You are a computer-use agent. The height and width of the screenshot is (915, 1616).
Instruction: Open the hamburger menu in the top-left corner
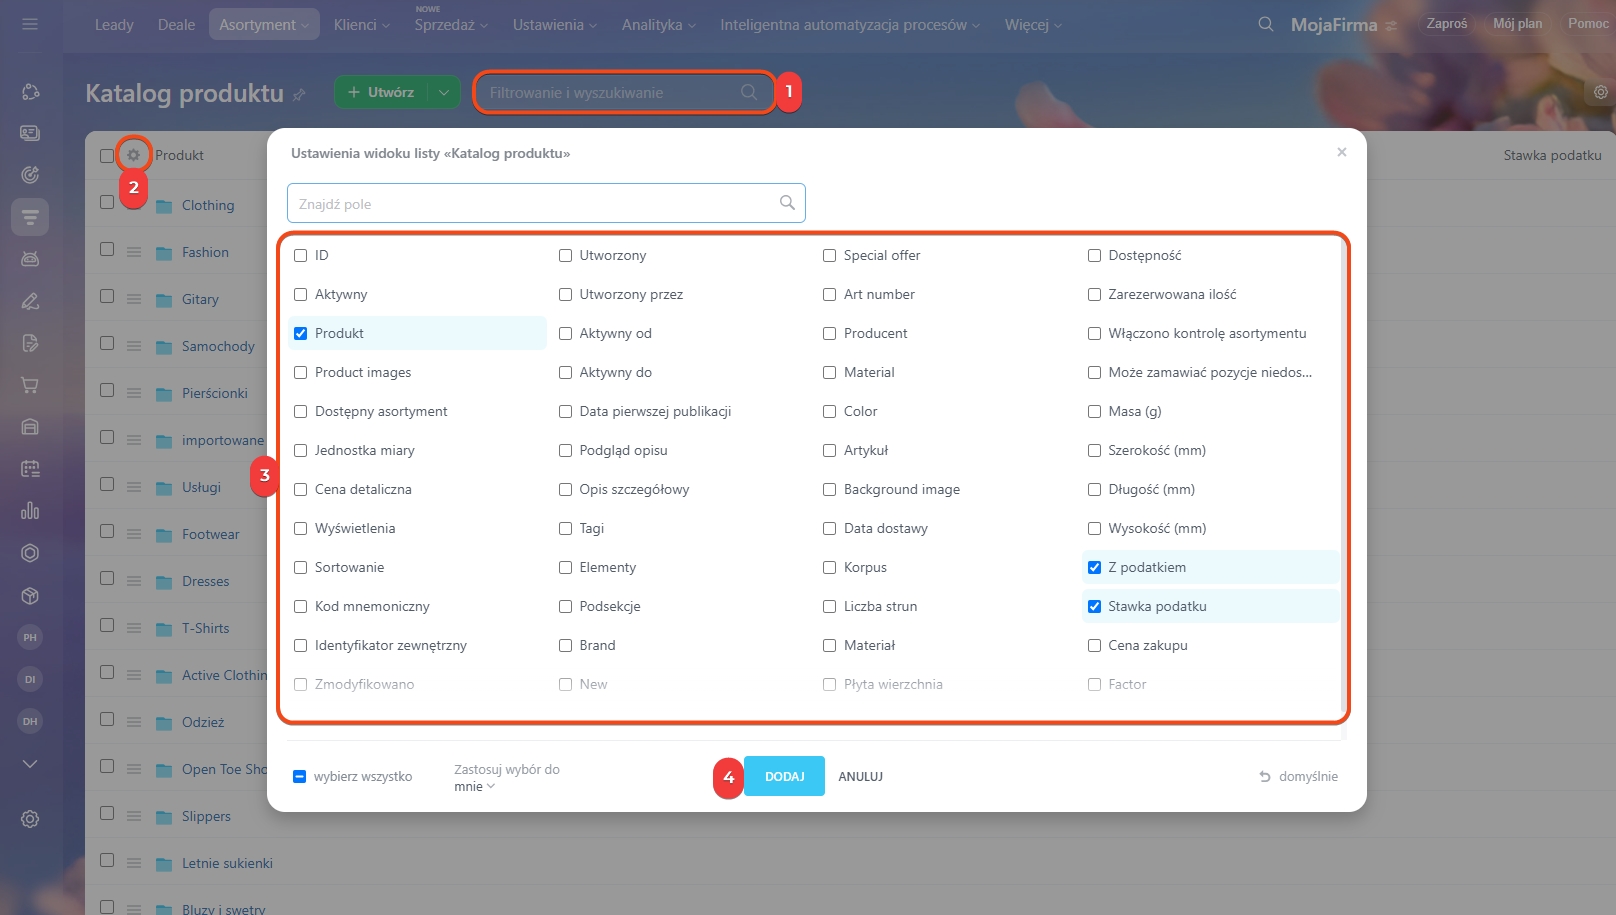click(30, 24)
